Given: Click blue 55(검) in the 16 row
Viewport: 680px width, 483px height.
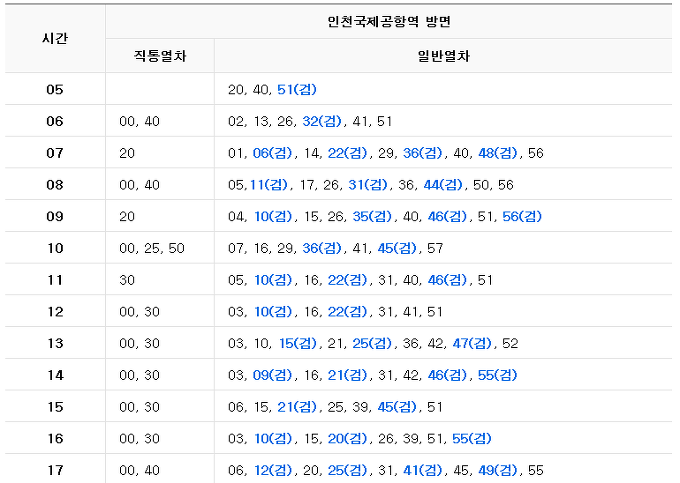Looking at the screenshot, I should click(472, 438).
